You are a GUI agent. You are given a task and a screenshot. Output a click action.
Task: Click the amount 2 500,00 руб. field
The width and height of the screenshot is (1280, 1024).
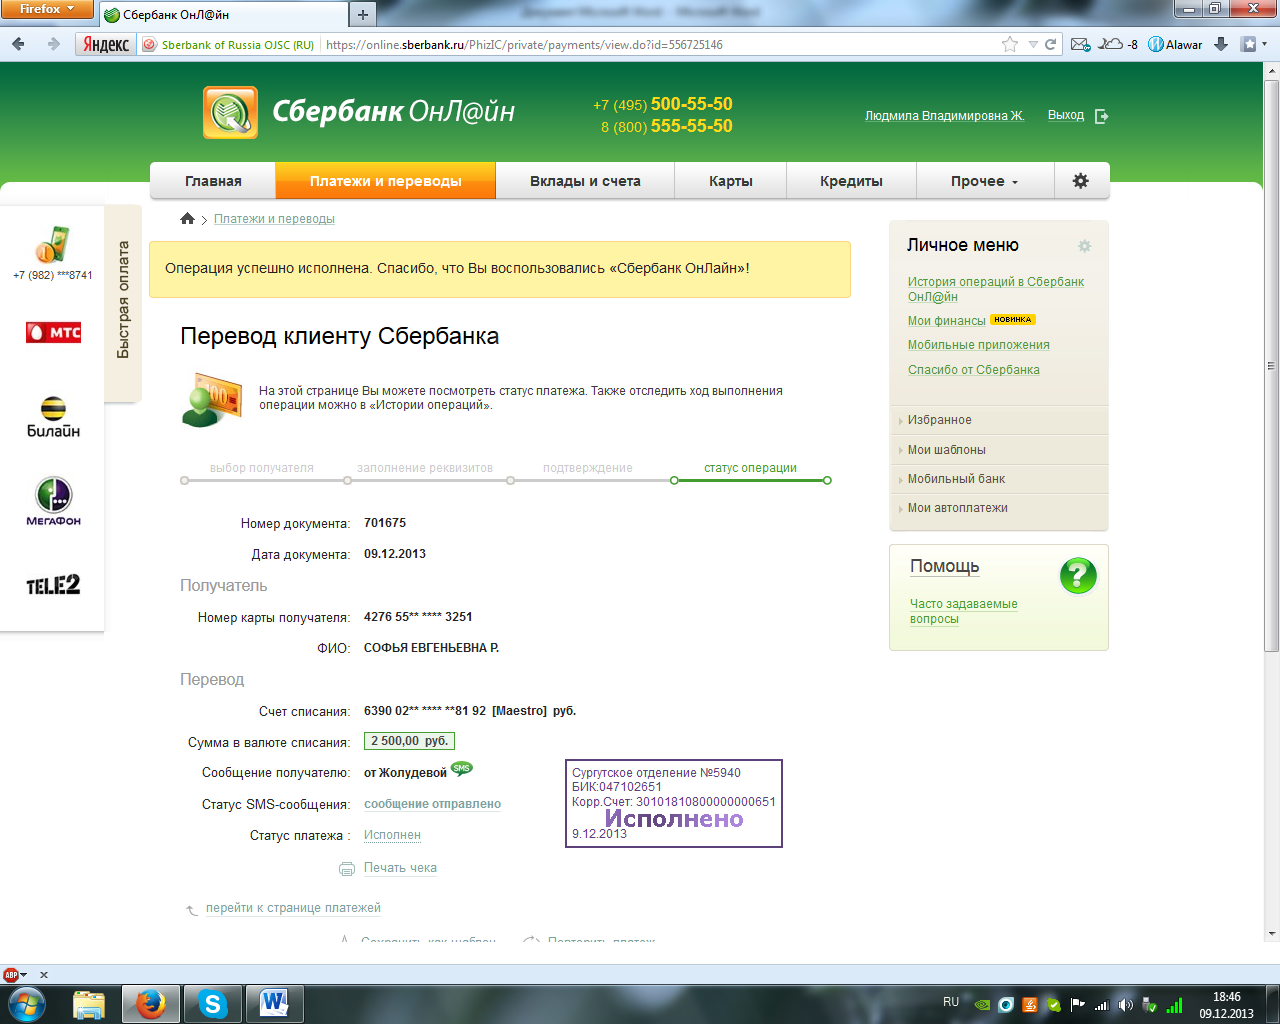click(x=409, y=741)
